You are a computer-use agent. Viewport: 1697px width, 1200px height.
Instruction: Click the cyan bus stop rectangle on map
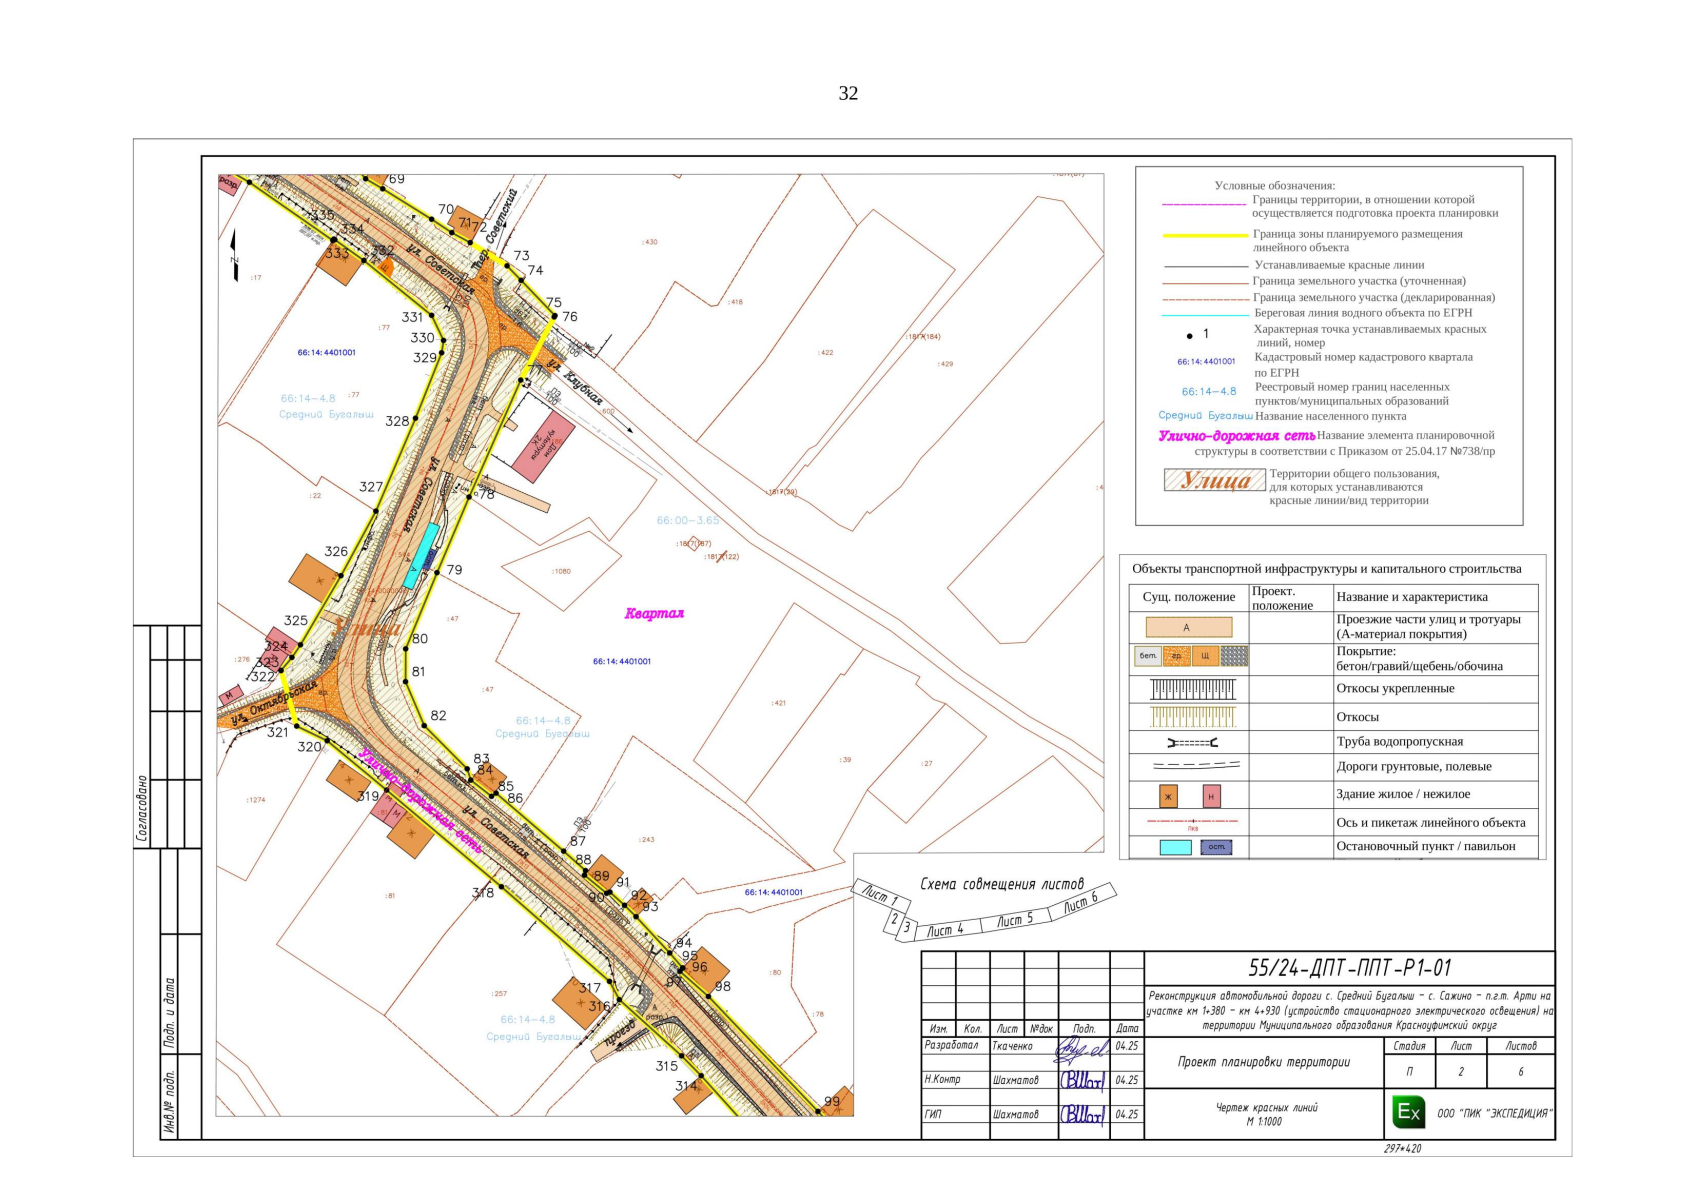click(x=421, y=556)
